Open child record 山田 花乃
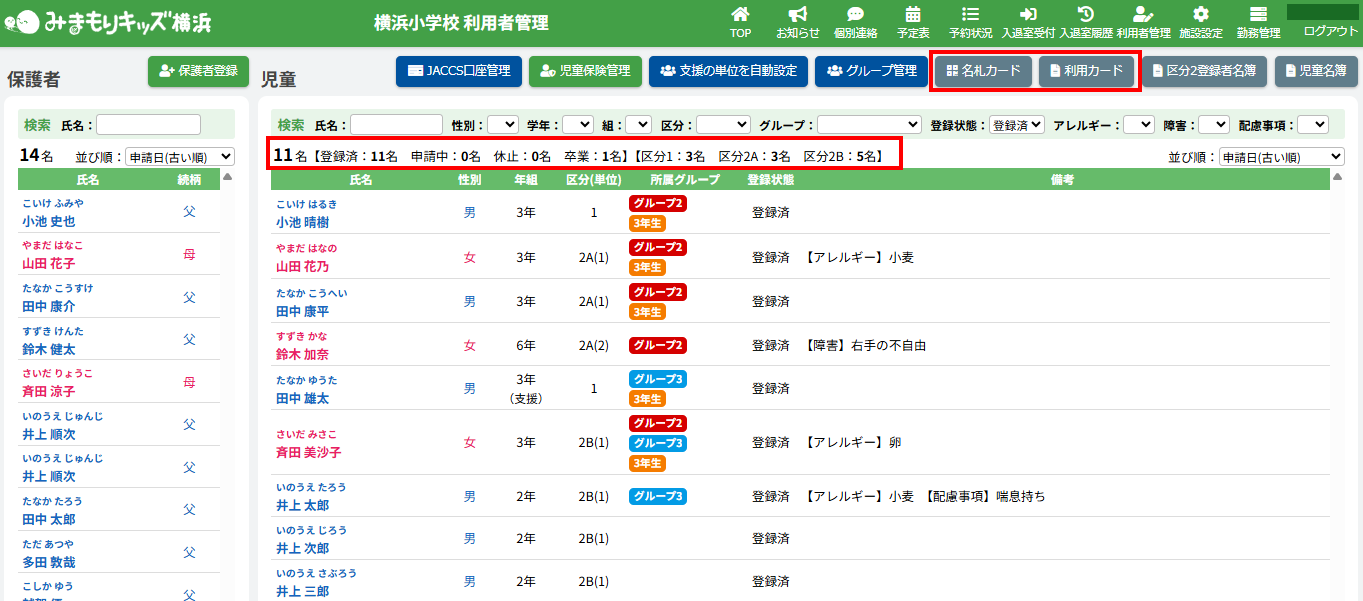The image size is (1363, 601). (x=302, y=267)
